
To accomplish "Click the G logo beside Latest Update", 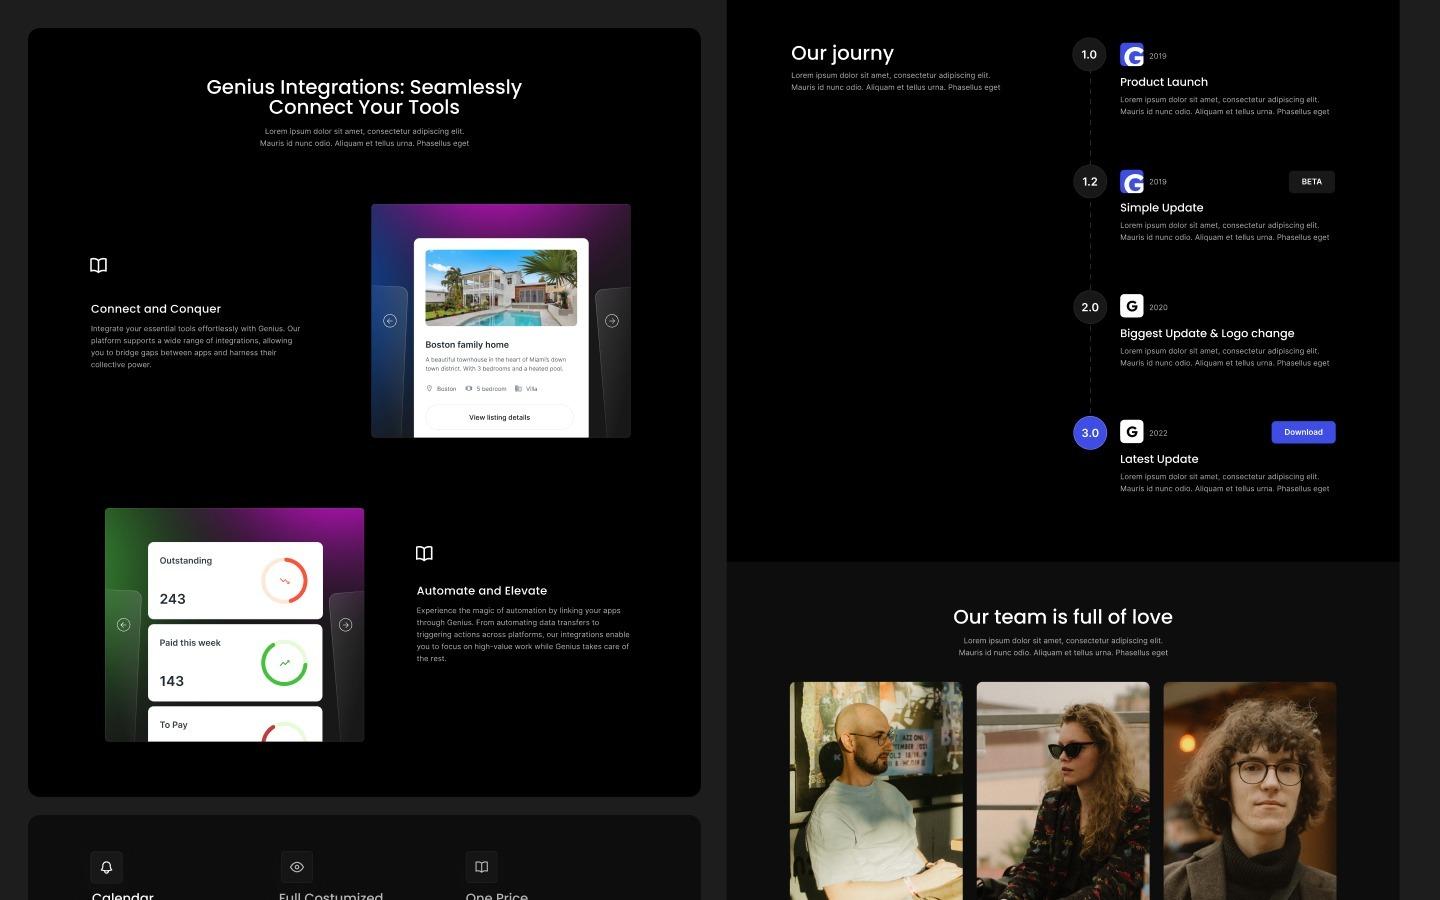I will tap(1132, 432).
